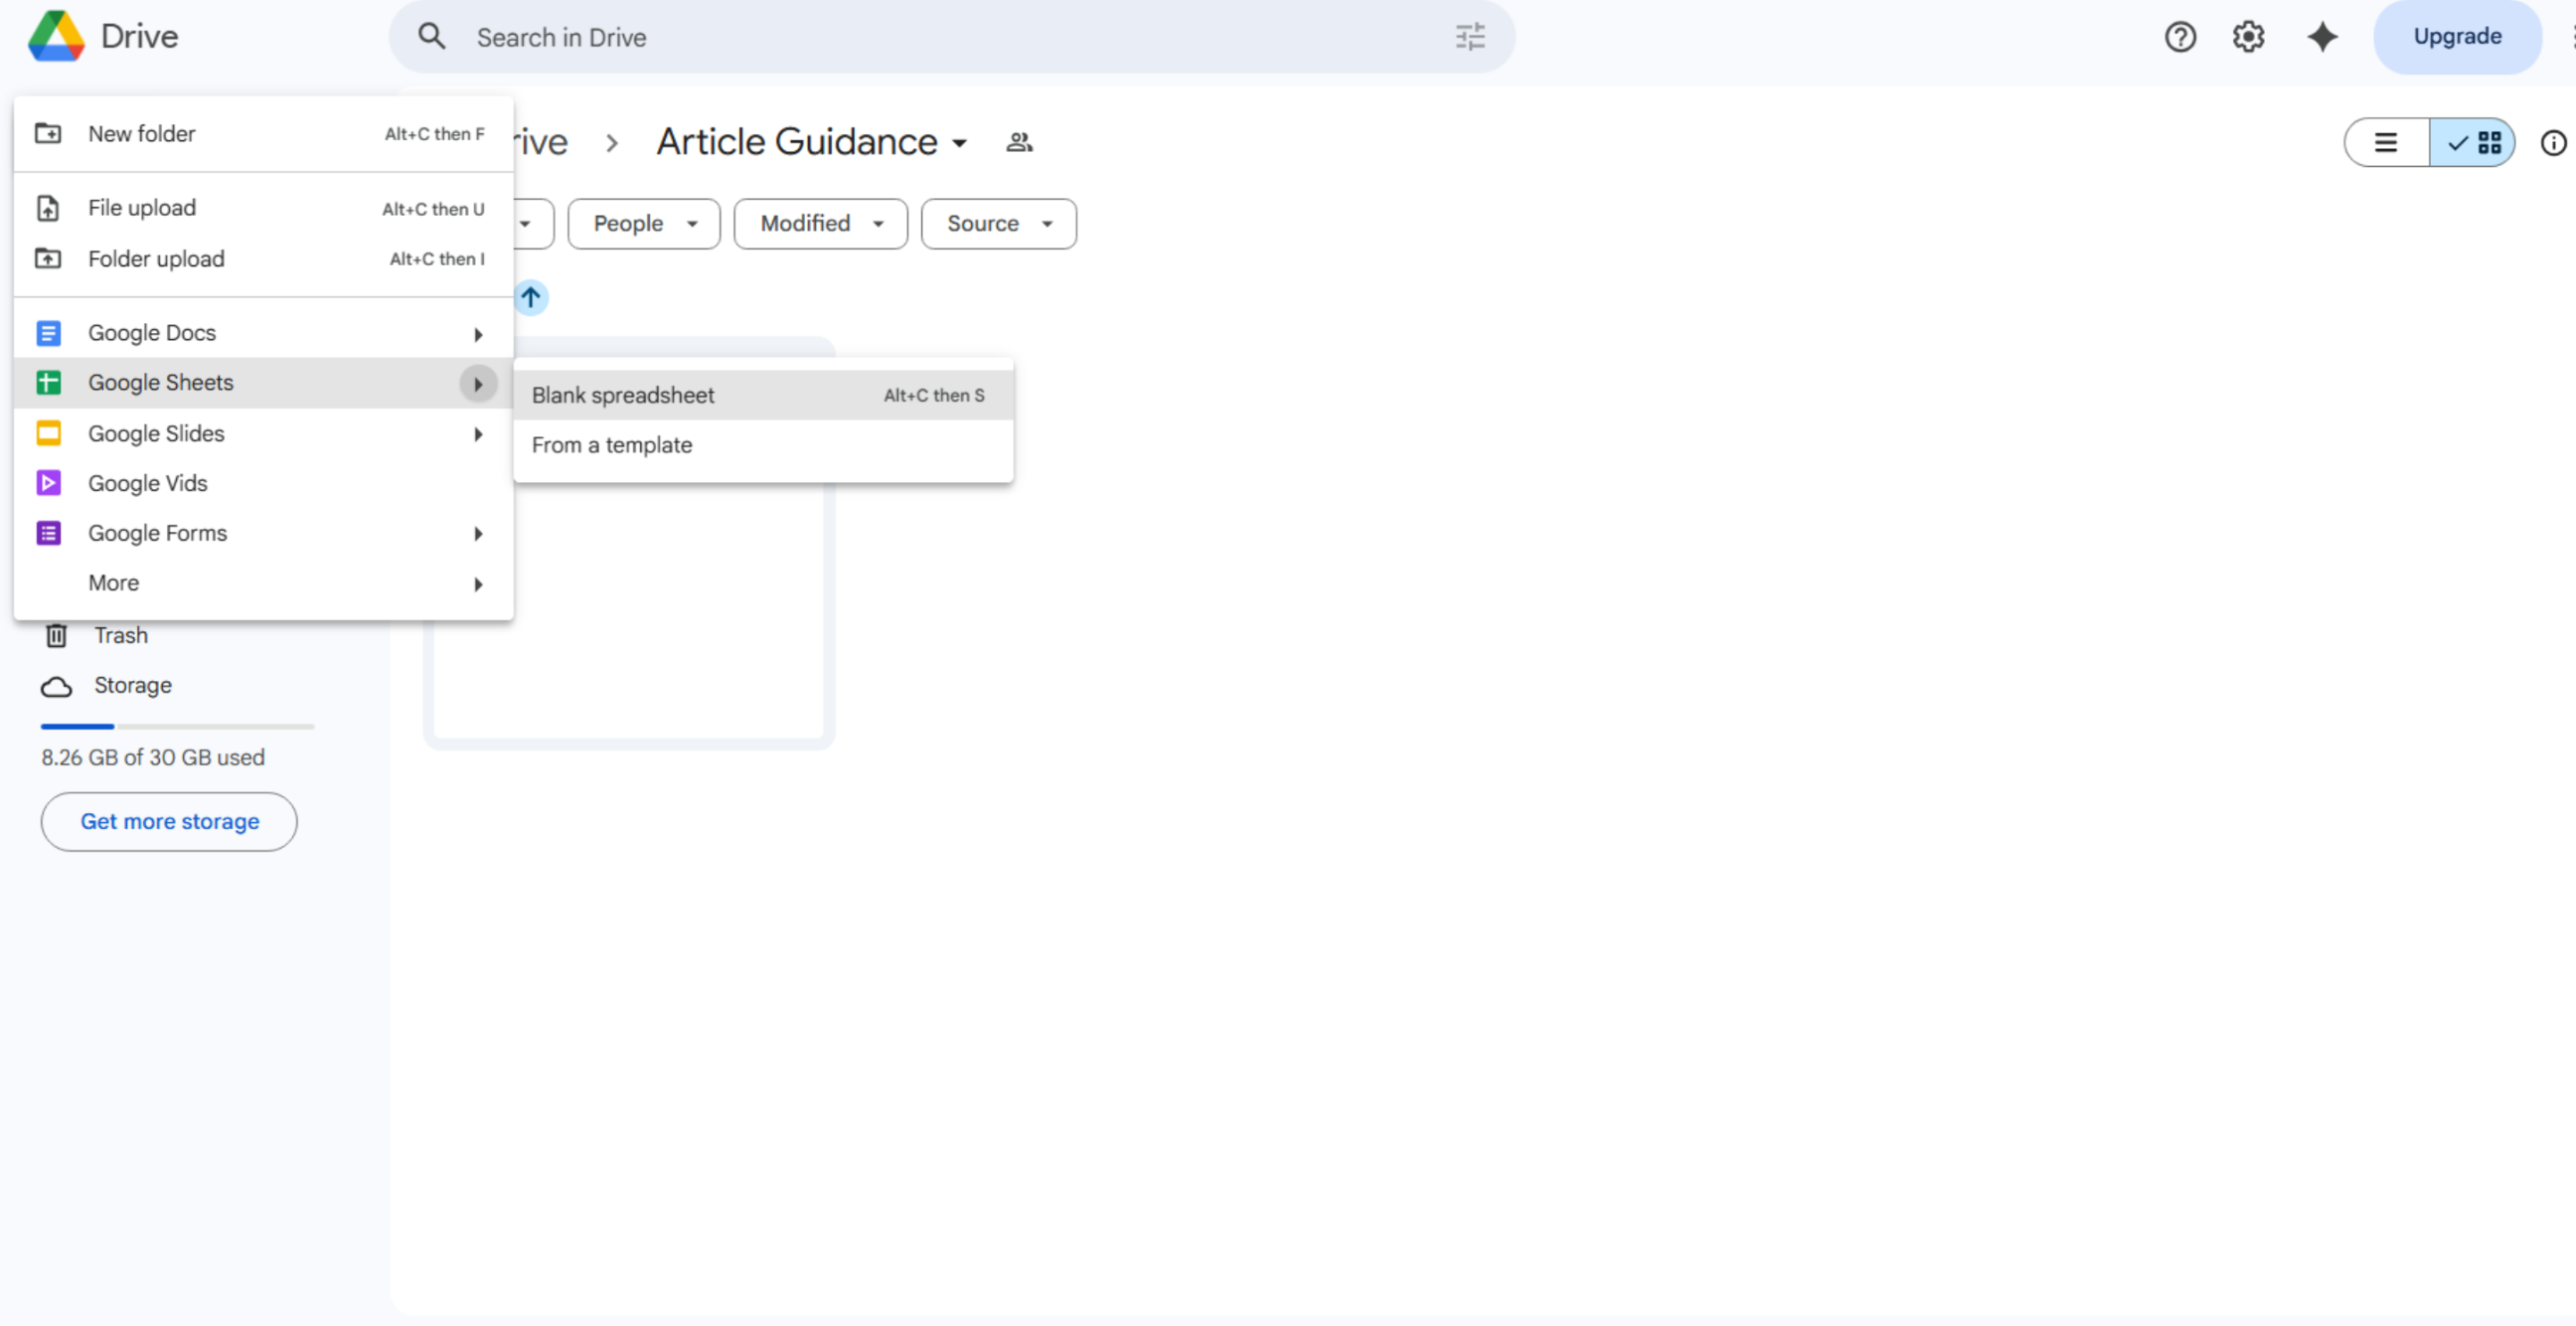Screen dimensions: 2576x1326
Task: Click the Google Vids icon
Action: (x=48, y=483)
